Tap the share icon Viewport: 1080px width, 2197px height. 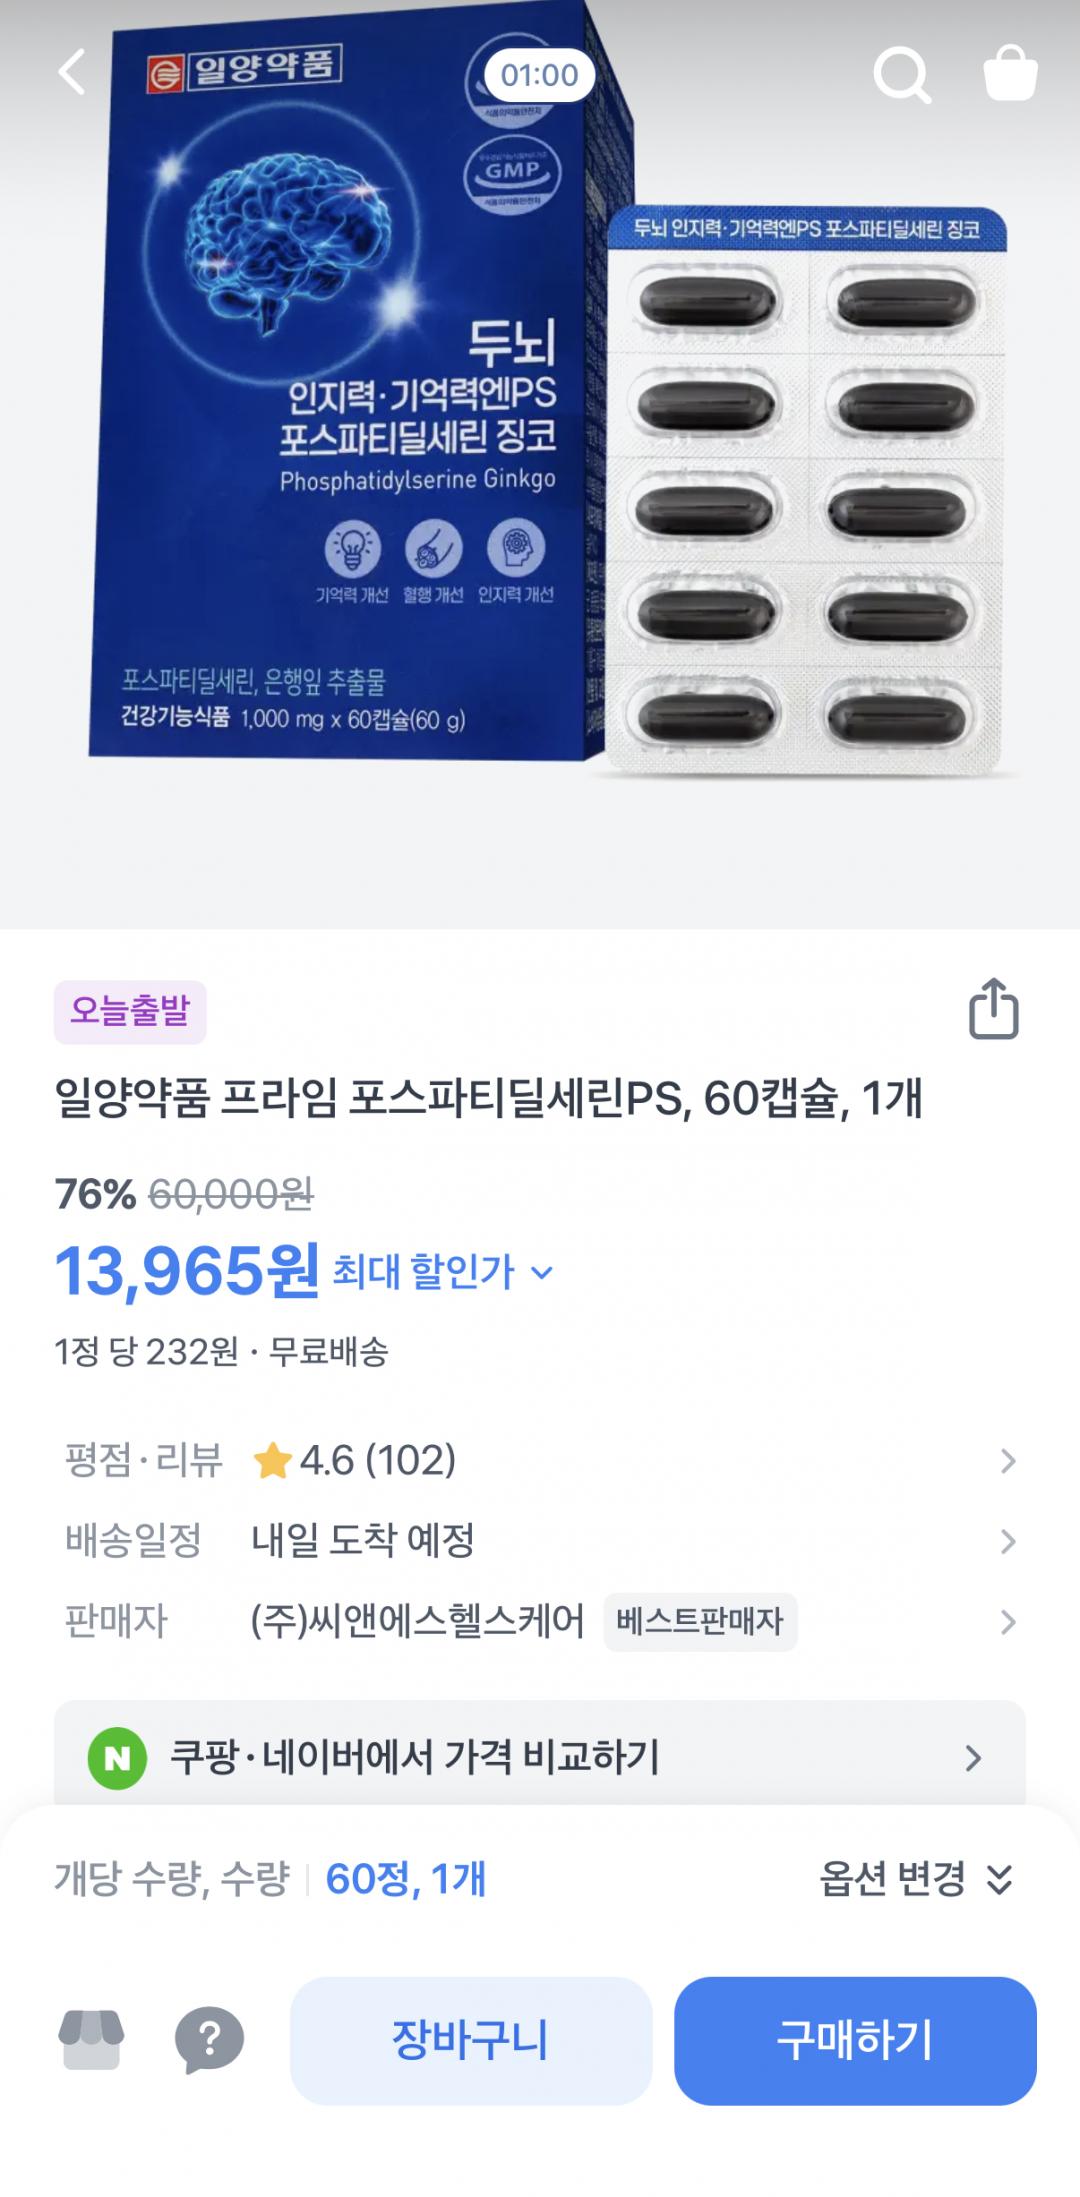pyautogui.click(x=993, y=1010)
